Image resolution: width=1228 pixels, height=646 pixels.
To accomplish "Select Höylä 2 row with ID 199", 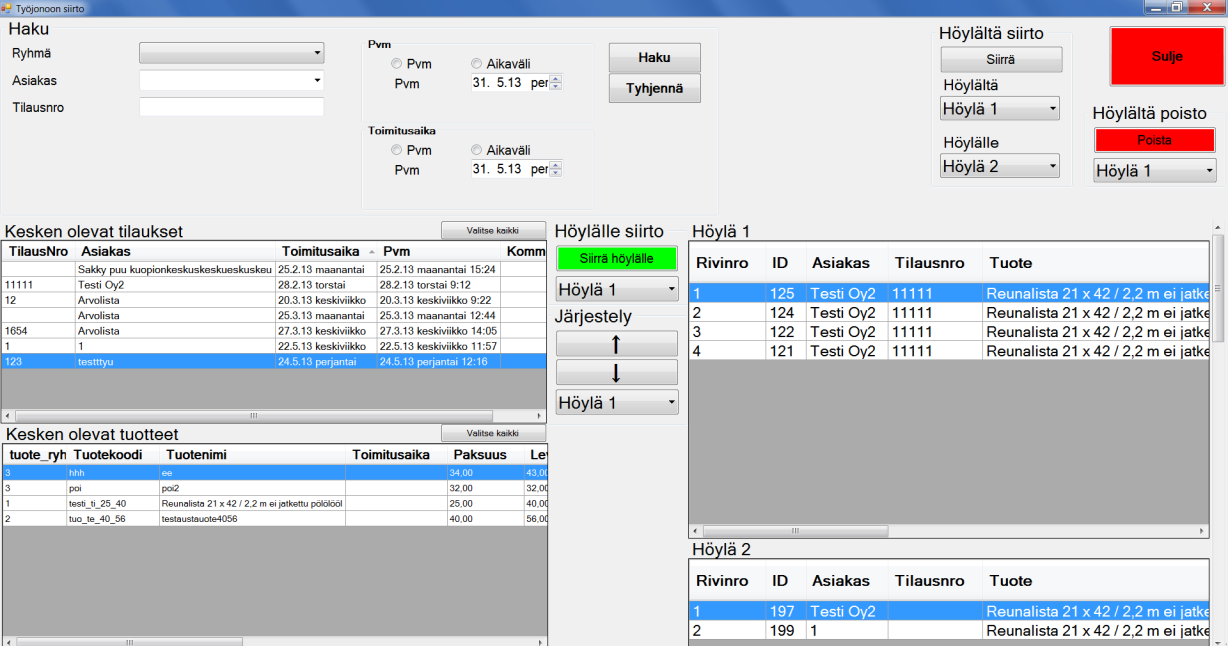I will pyautogui.click(x=949, y=631).
